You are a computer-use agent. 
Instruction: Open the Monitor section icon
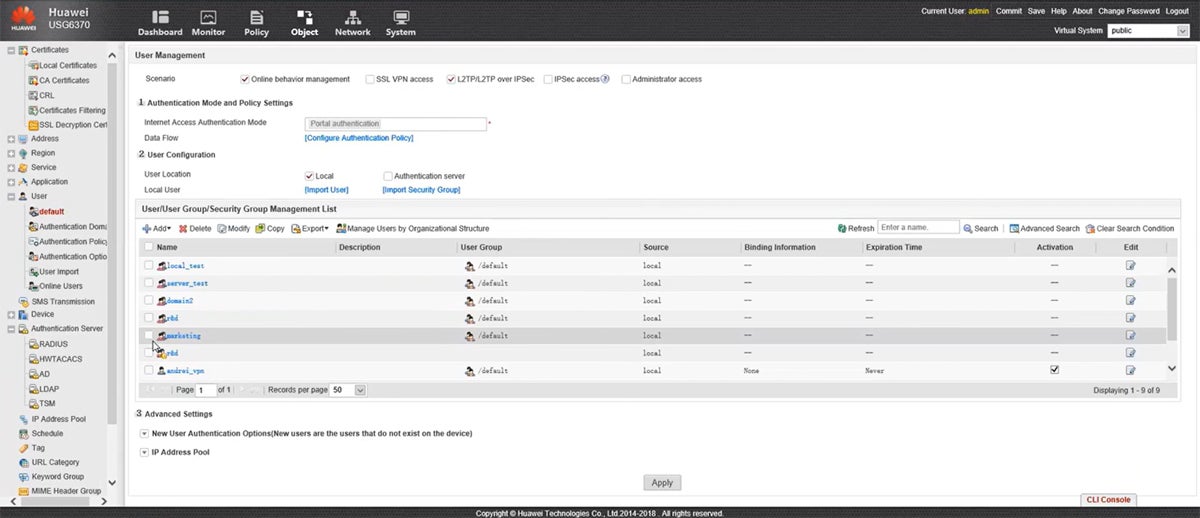click(208, 18)
